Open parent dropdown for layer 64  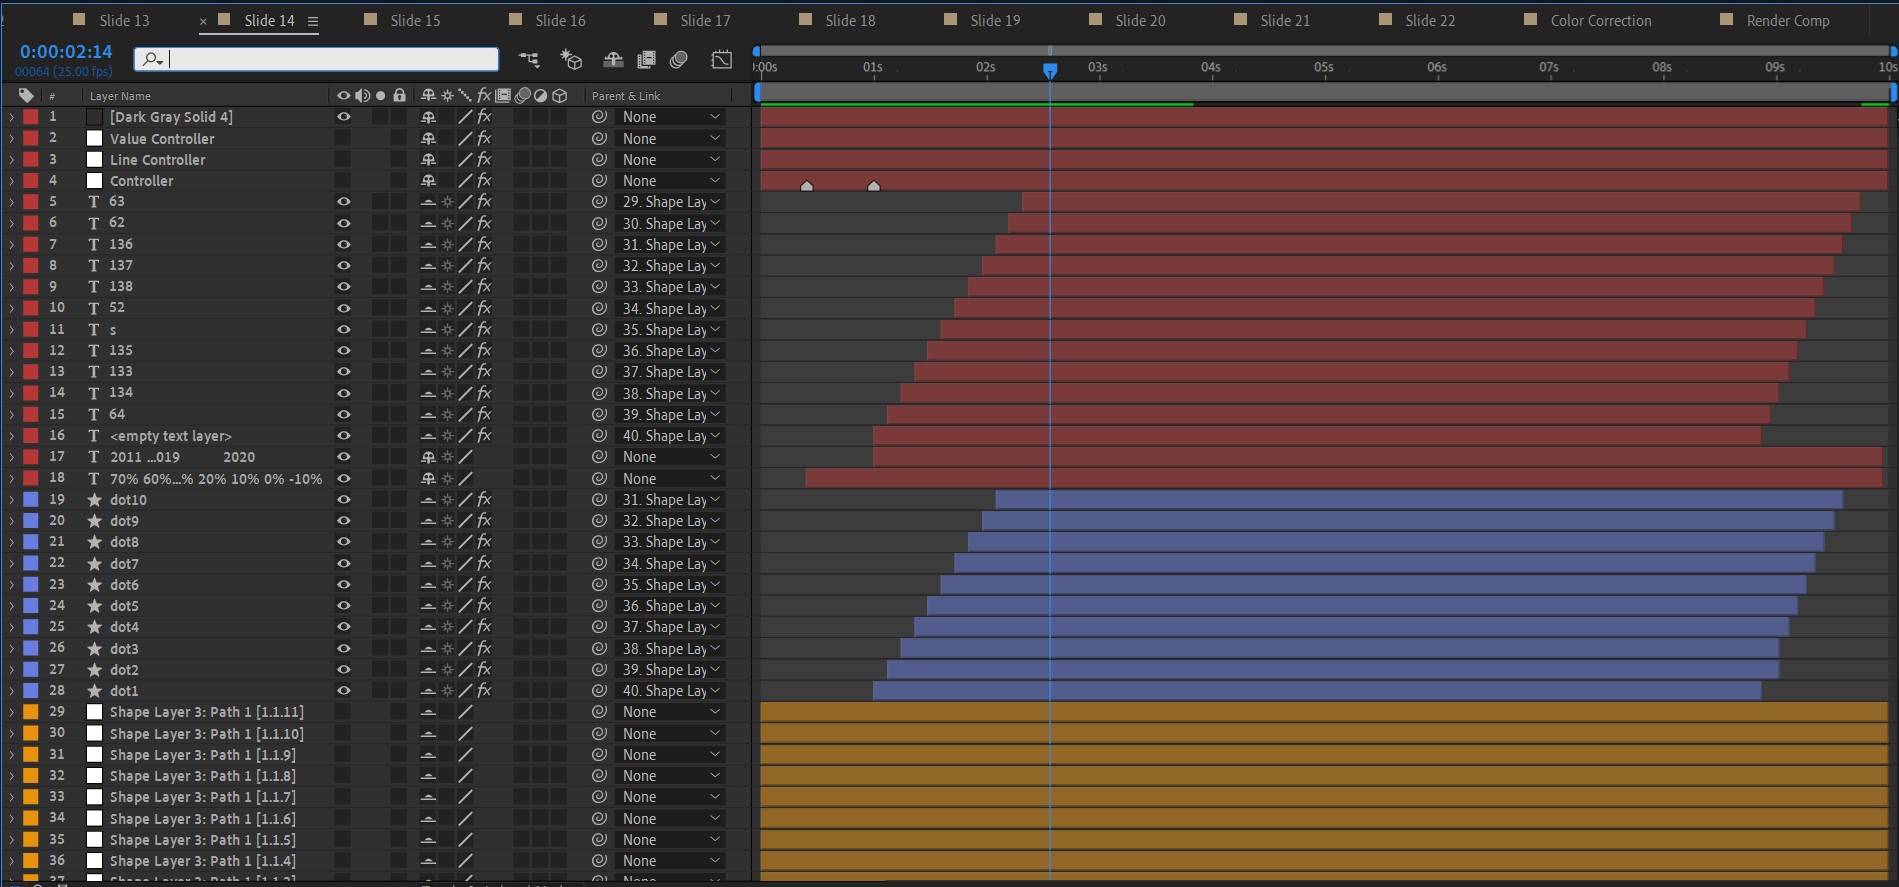670,415
